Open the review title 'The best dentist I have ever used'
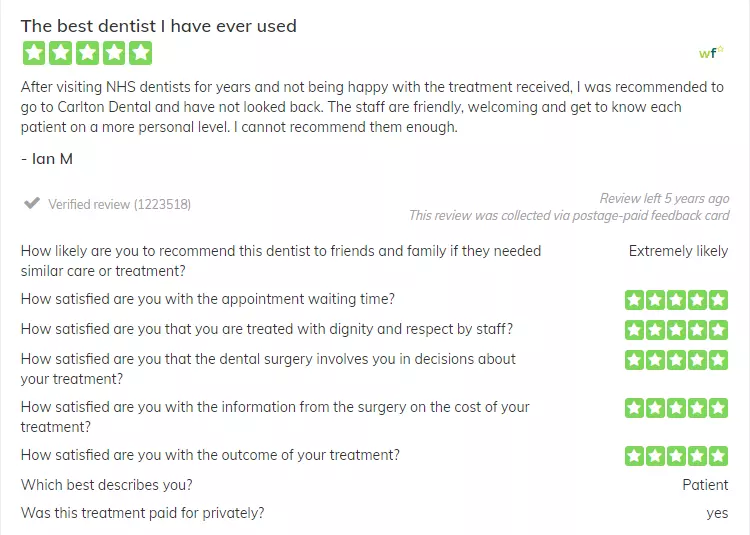Viewport: 750px width, 535px height. pyautogui.click(x=159, y=26)
